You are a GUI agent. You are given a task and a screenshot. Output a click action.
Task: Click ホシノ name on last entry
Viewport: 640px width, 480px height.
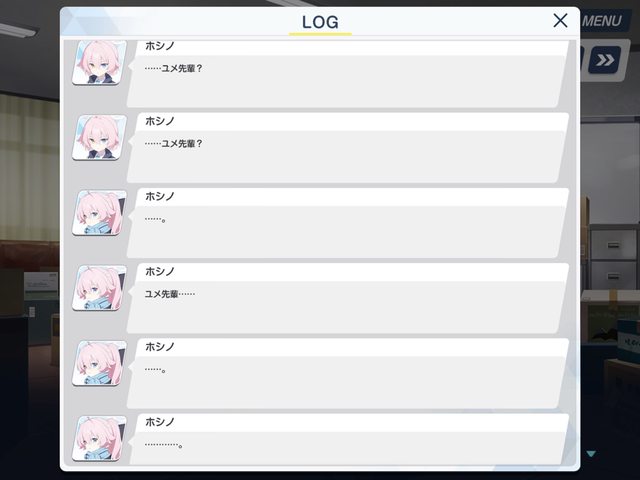pyautogui.click(x=160, y=422)
